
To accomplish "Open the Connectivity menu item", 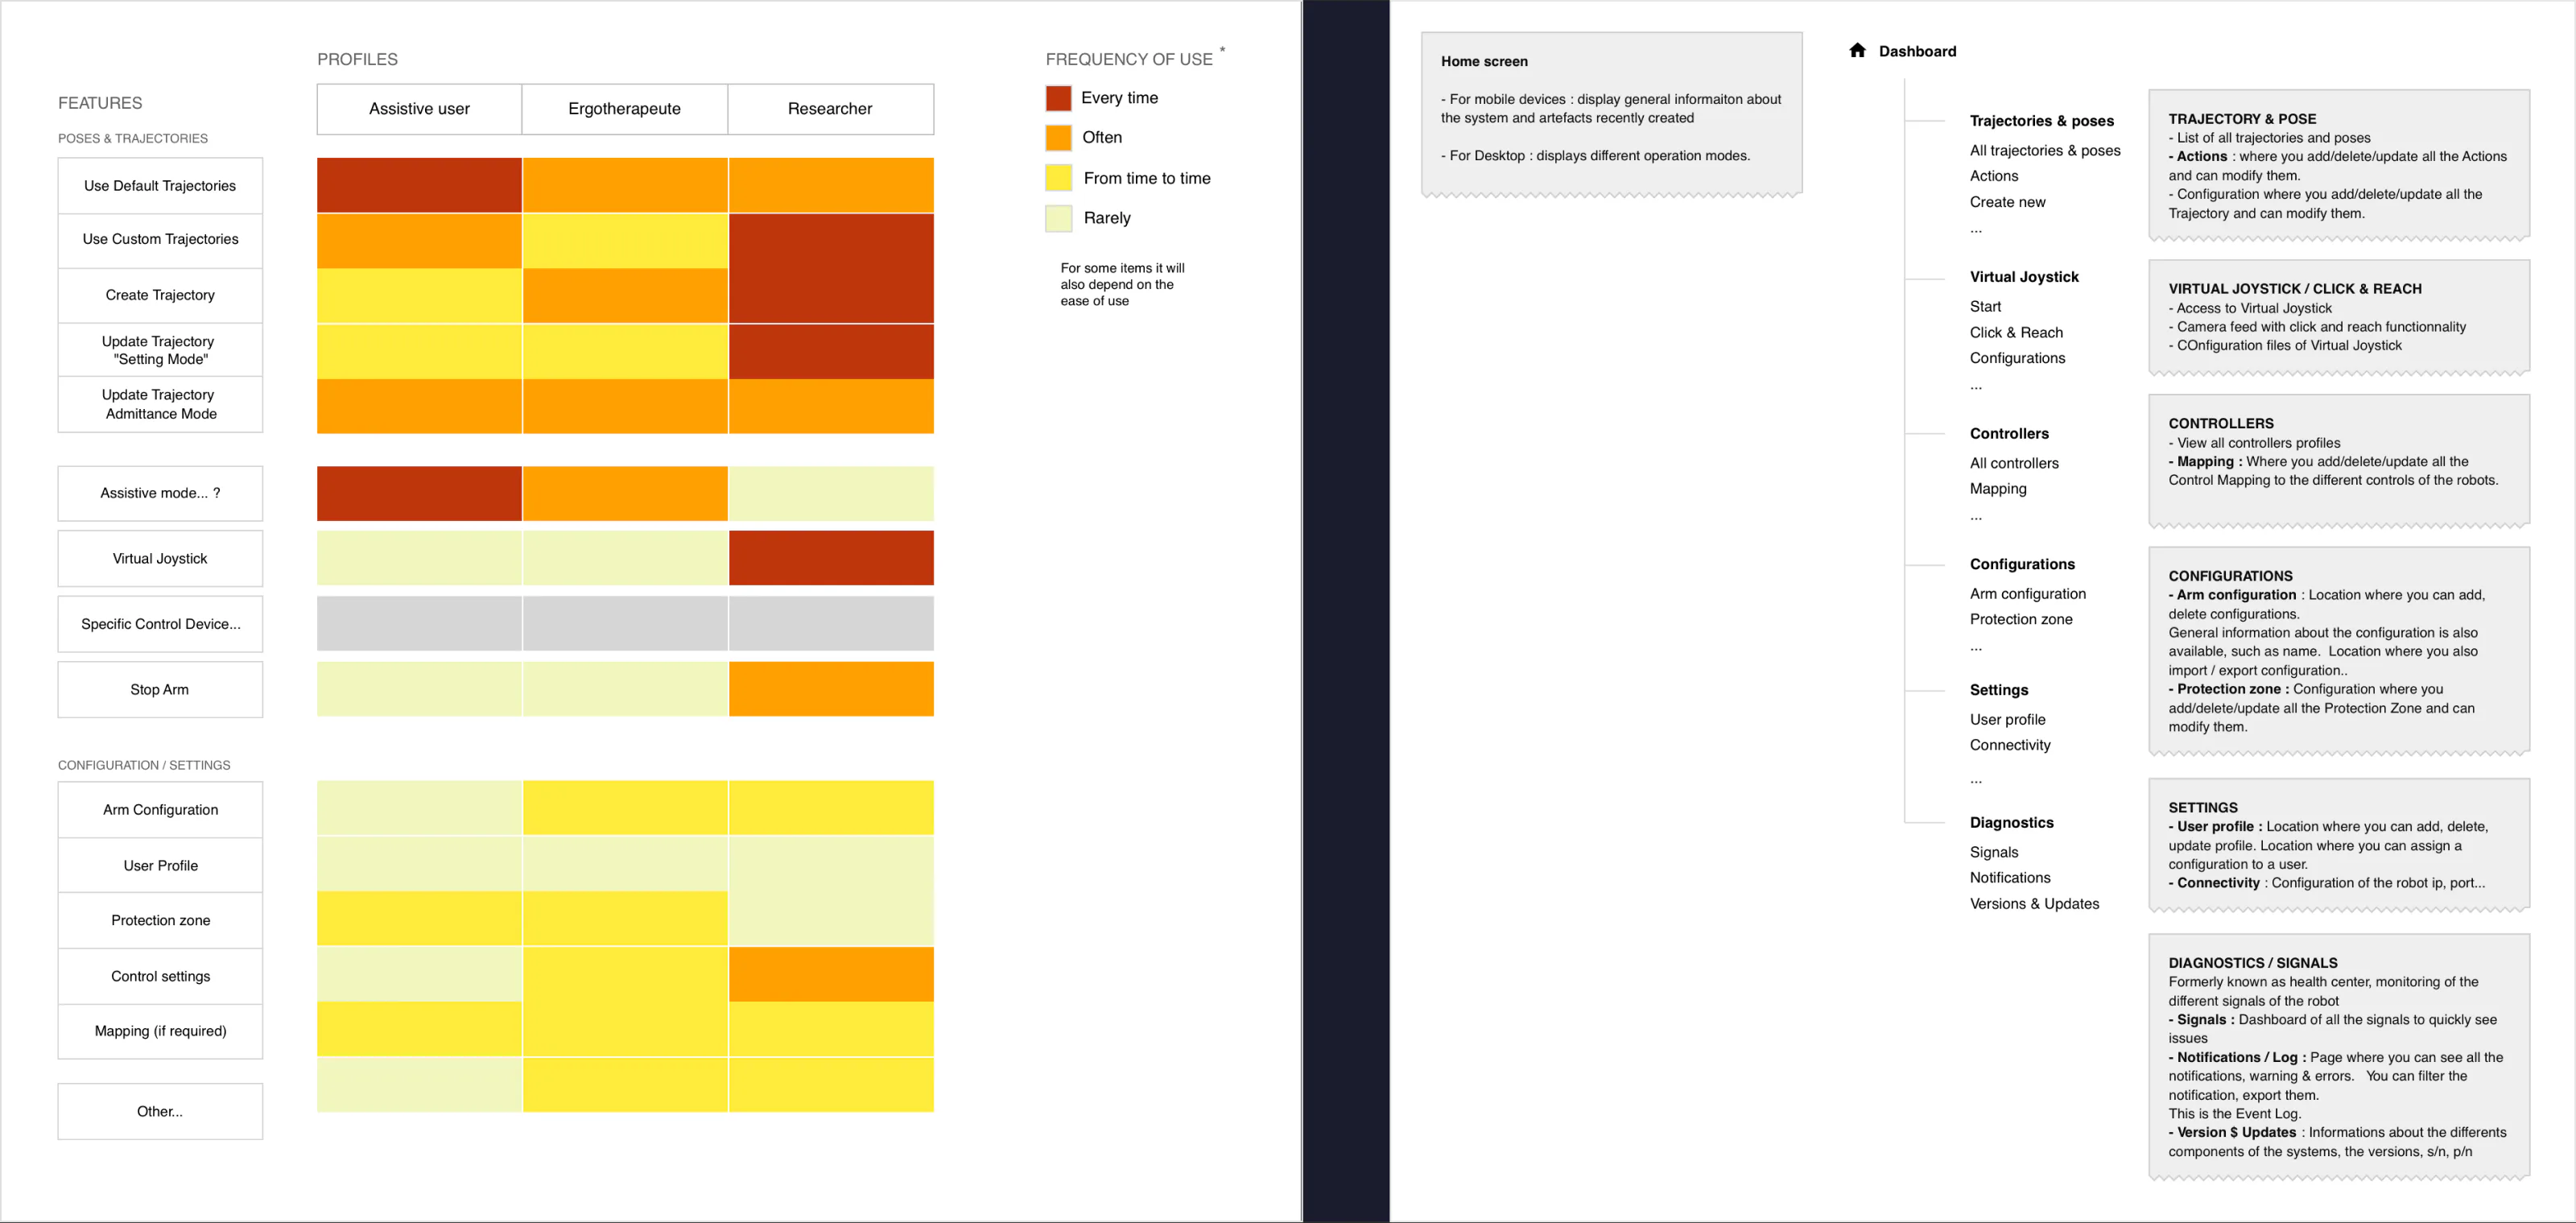I will 2009,746.
